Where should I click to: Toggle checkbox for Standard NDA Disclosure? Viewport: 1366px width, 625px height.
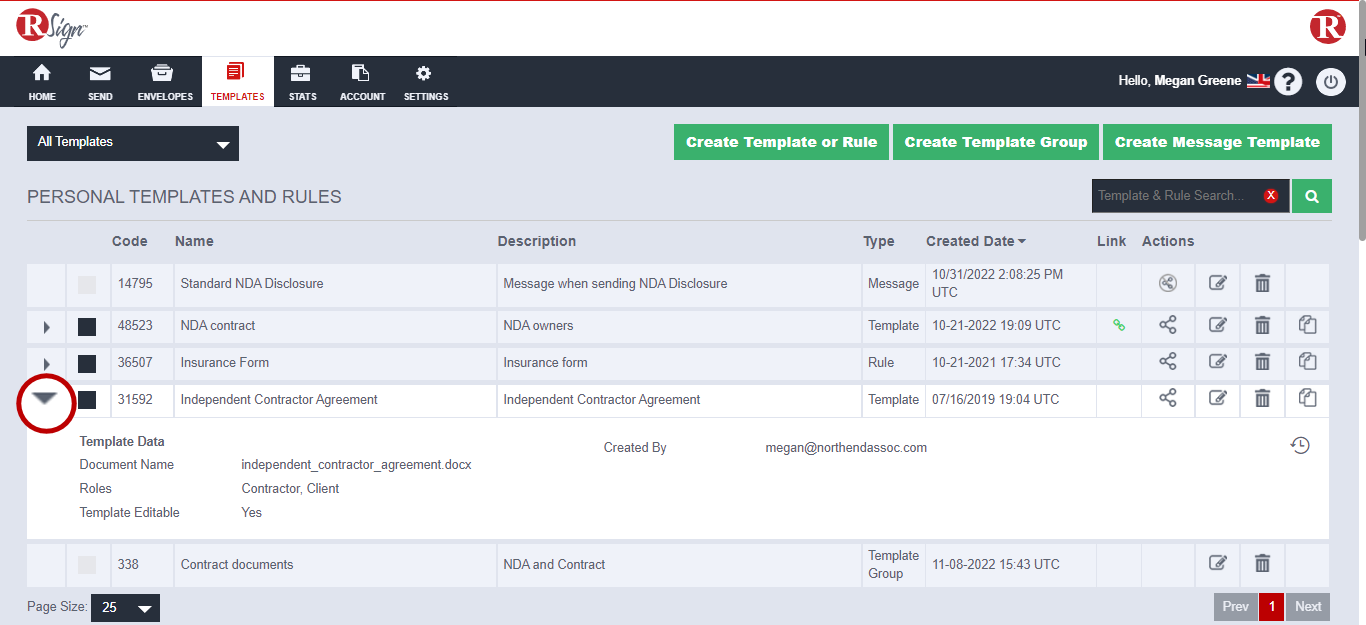point(87,285)
